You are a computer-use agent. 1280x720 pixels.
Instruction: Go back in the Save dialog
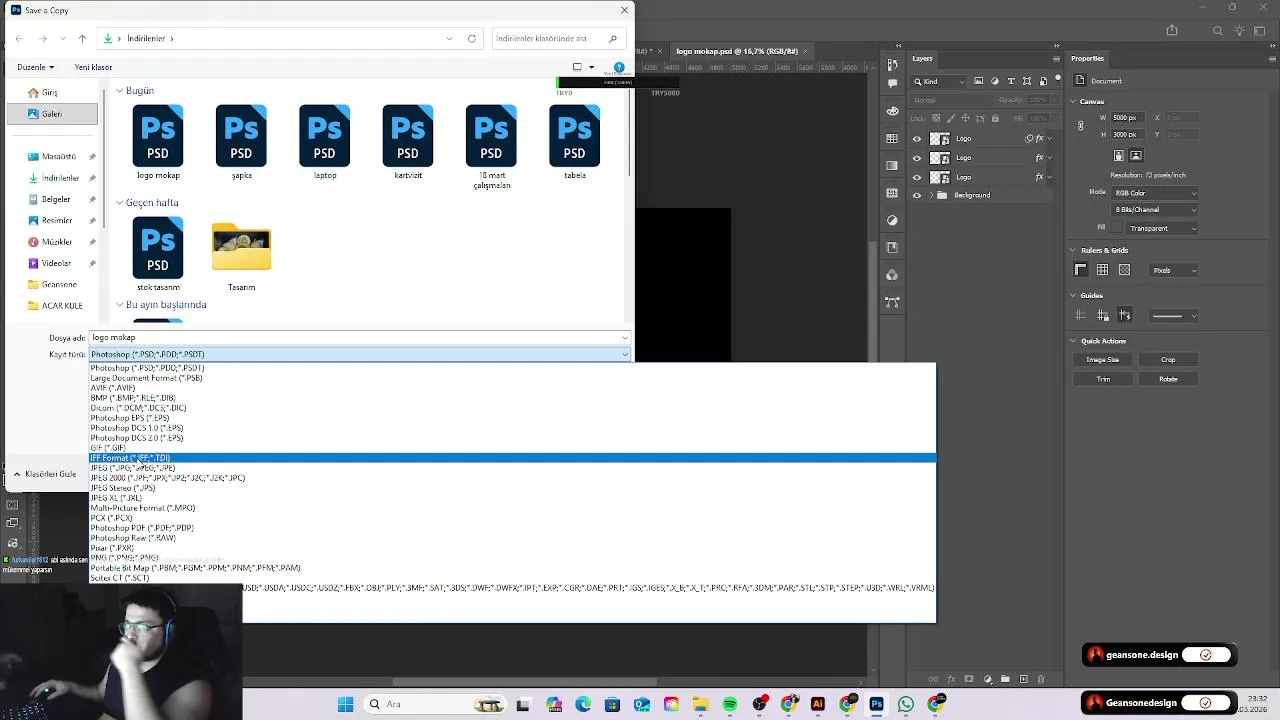(x=19, y=38)
